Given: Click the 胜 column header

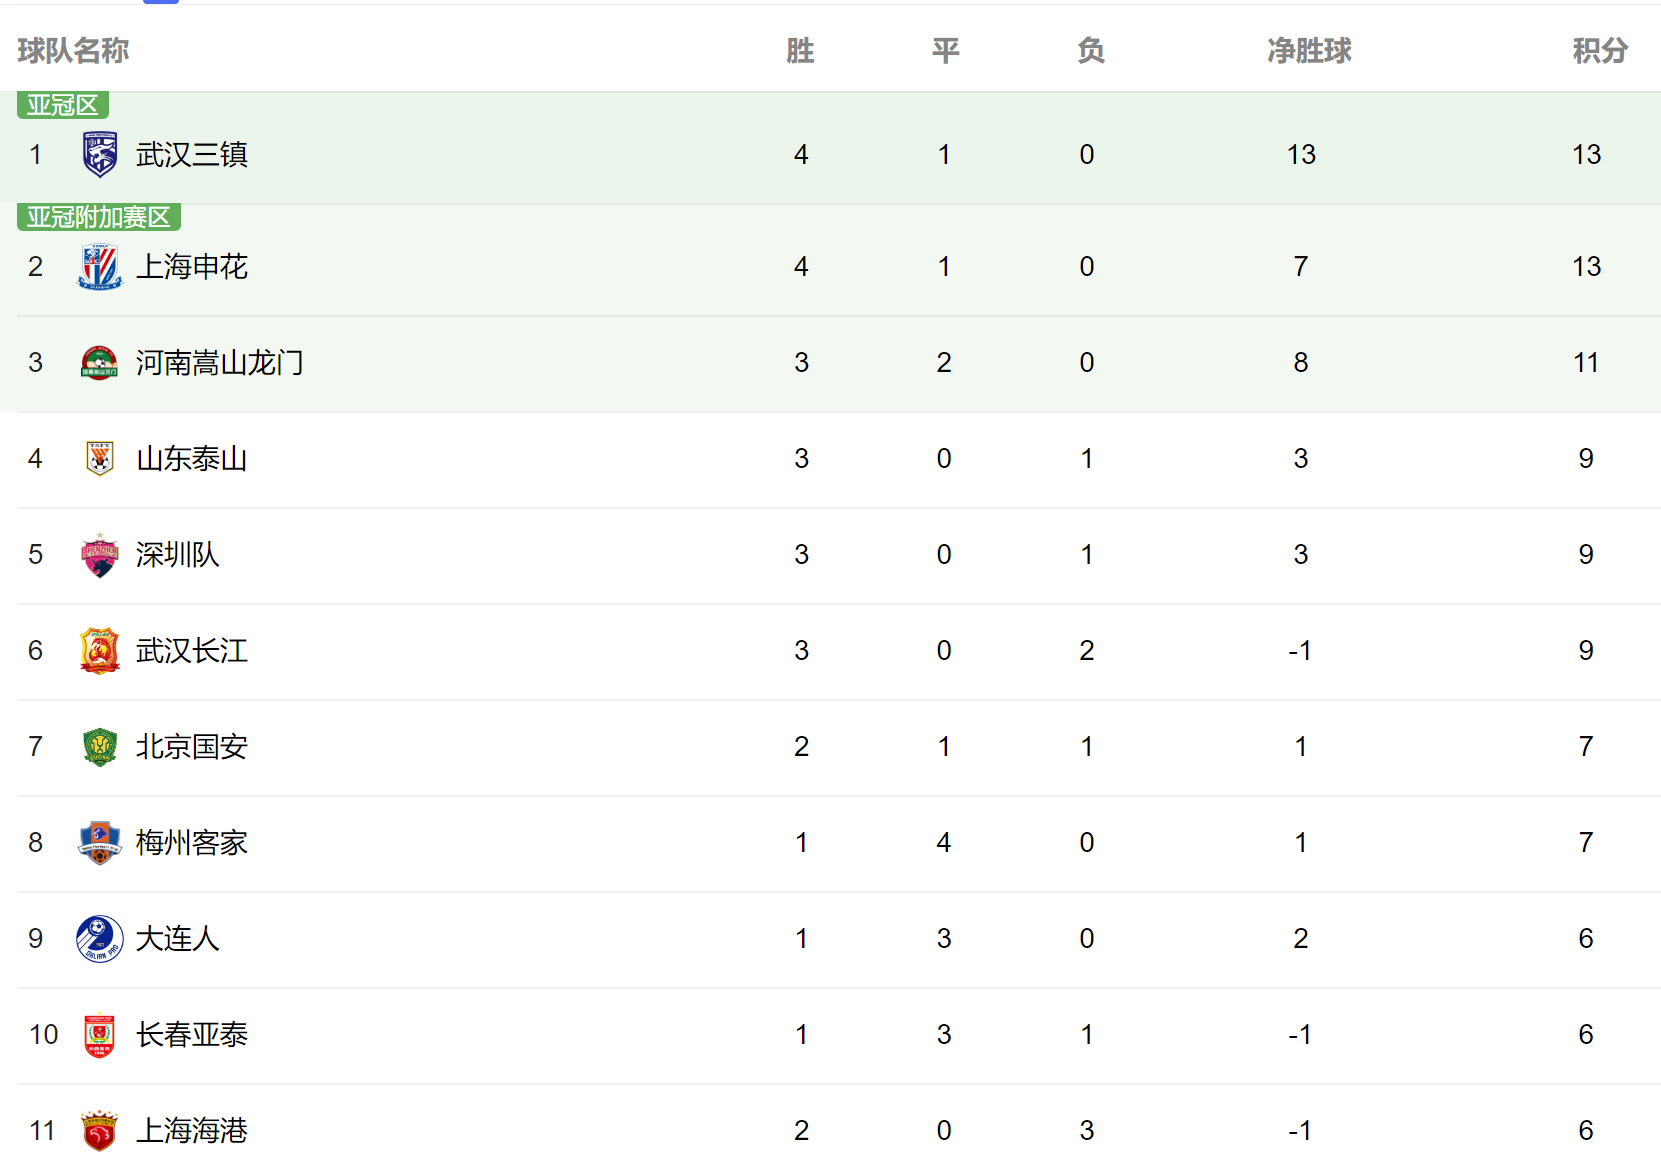Looking at the screenshot, I should [800, 50].
